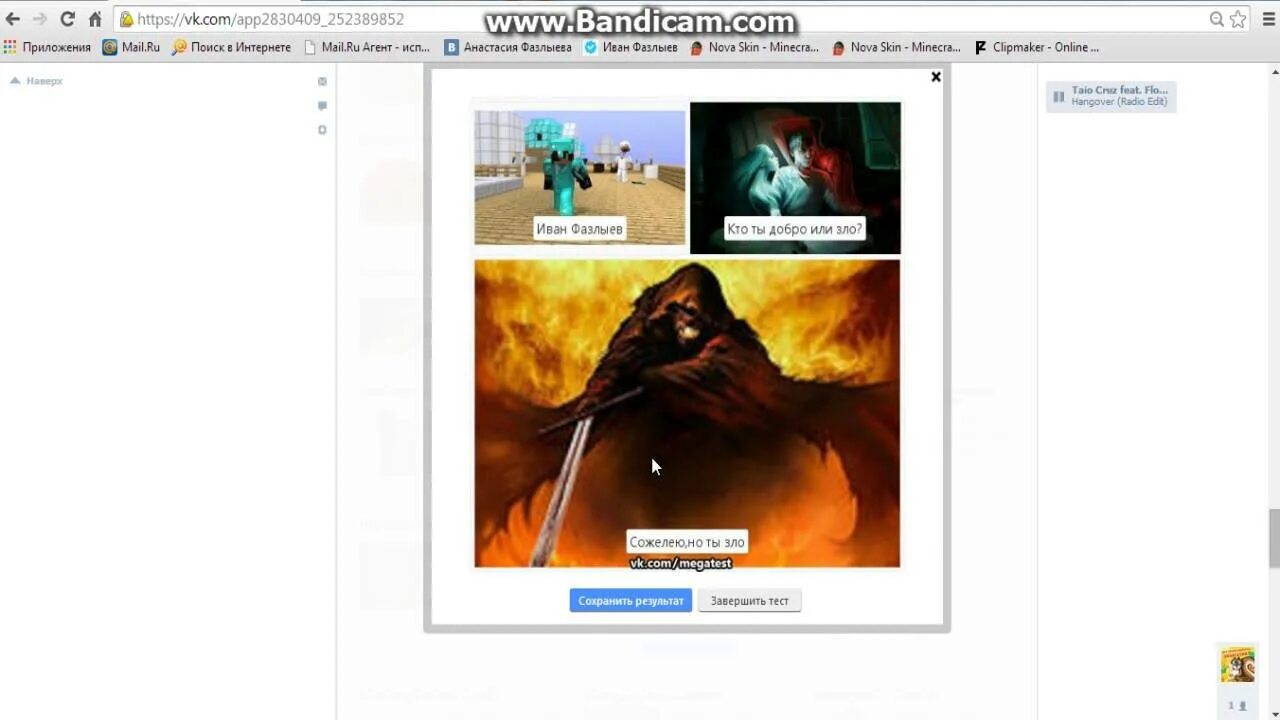Viewport: 1280px width, 720px height.
Task: Open the Mail.Ru bookmark
Action: pyautogui.click(x=131, y=47)
